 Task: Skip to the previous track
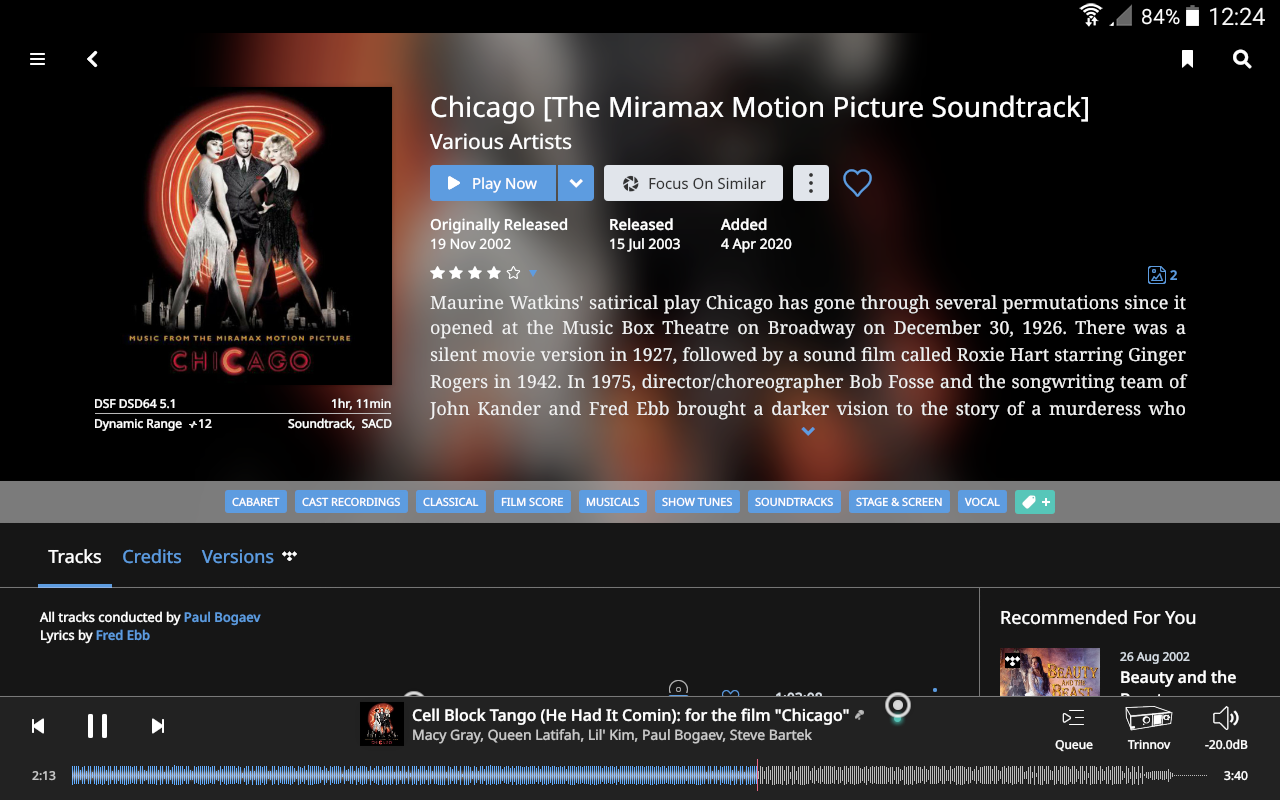pos(38,726)
